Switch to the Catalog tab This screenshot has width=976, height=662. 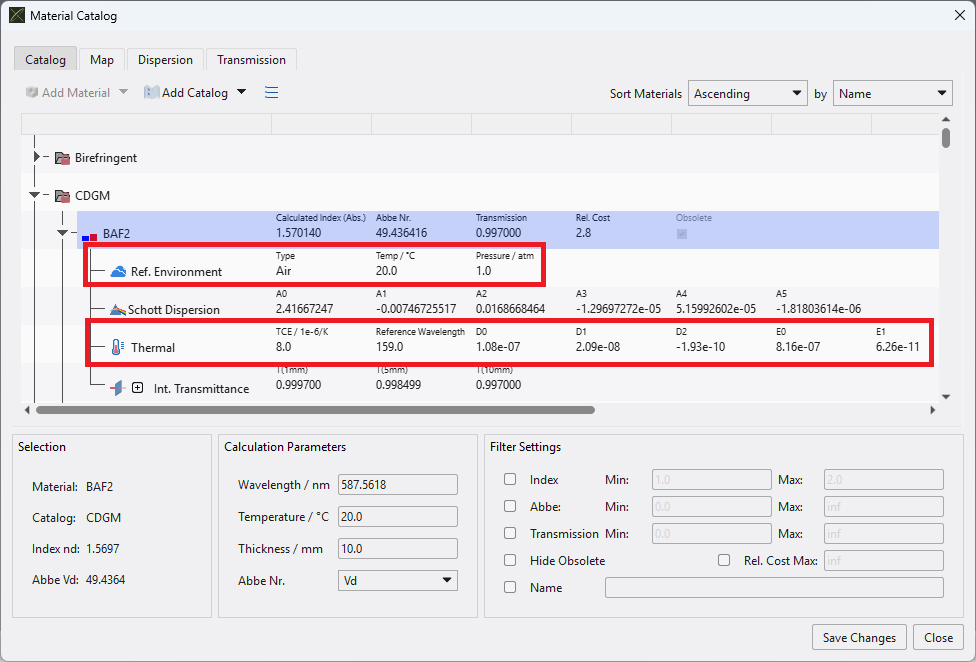[45, 60]
